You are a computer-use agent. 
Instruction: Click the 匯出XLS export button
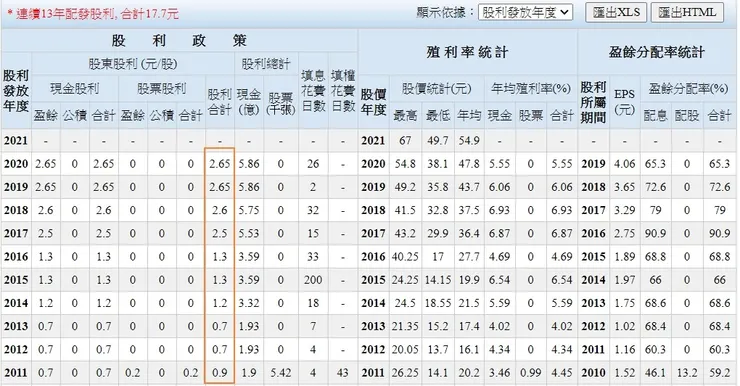(616, 12)
